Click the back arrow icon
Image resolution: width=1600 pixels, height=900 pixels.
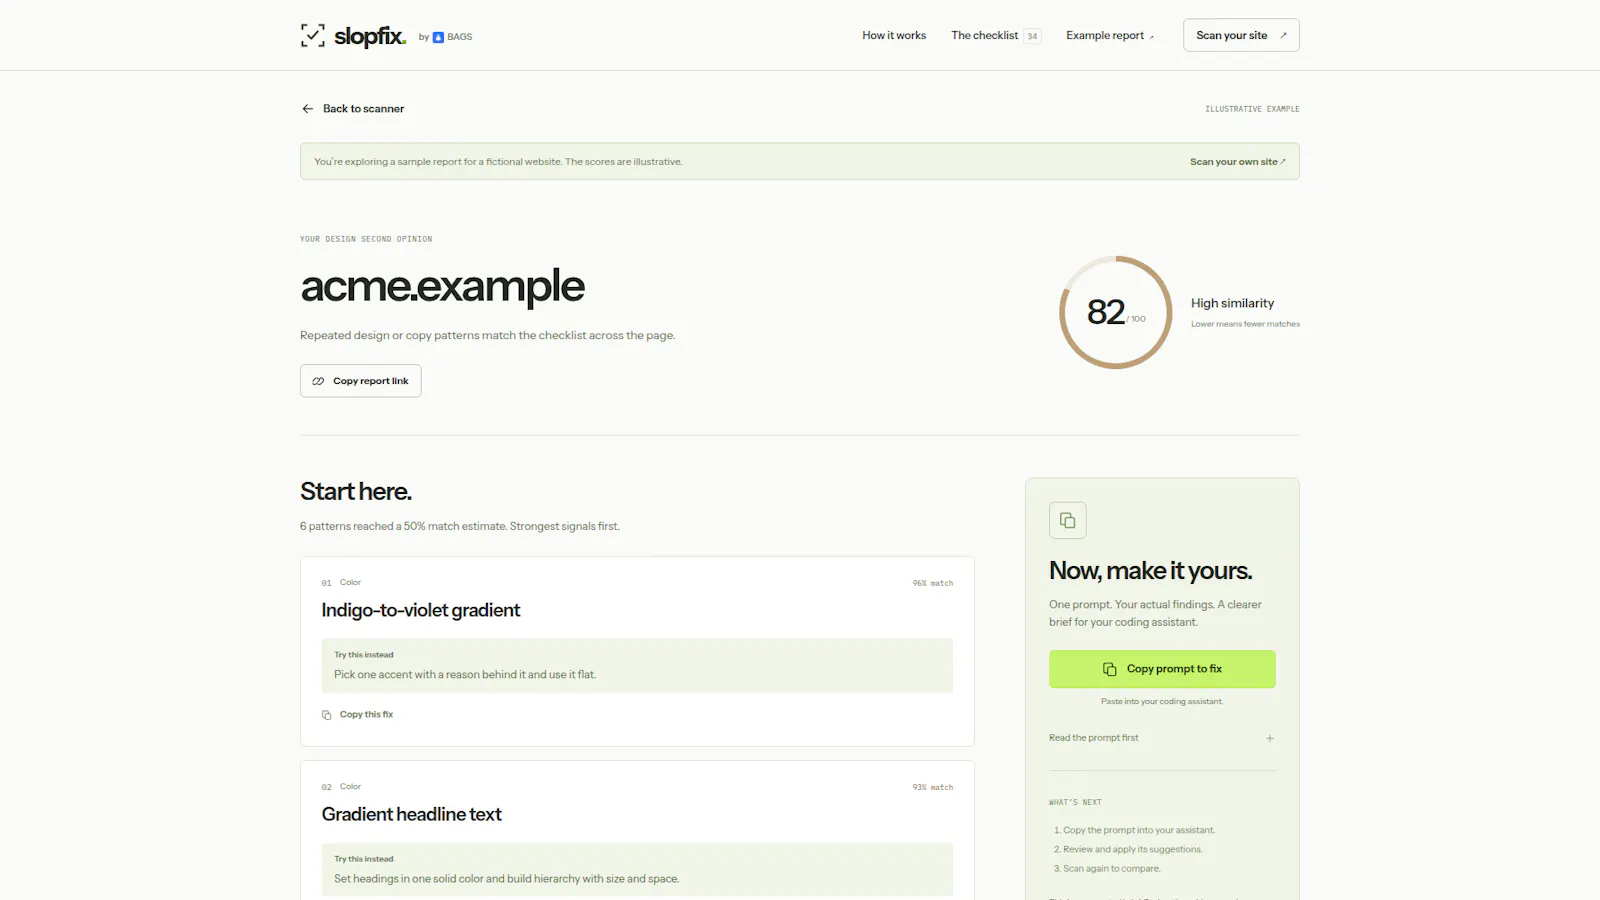click(307, 109)
